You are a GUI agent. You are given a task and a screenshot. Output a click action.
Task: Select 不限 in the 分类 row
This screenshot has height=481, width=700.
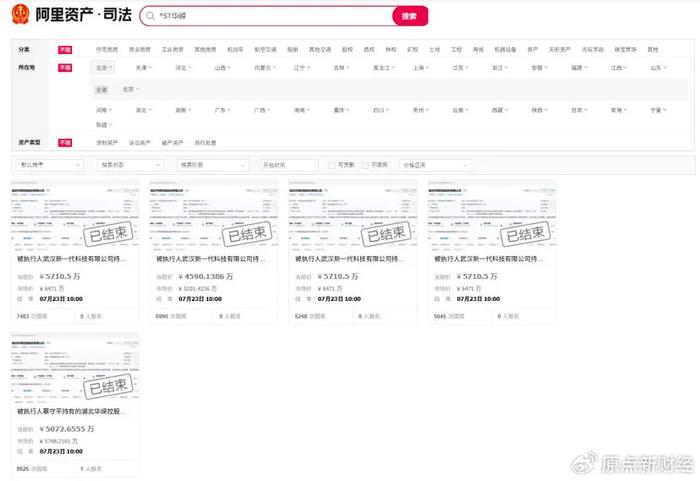coord(65,50)
